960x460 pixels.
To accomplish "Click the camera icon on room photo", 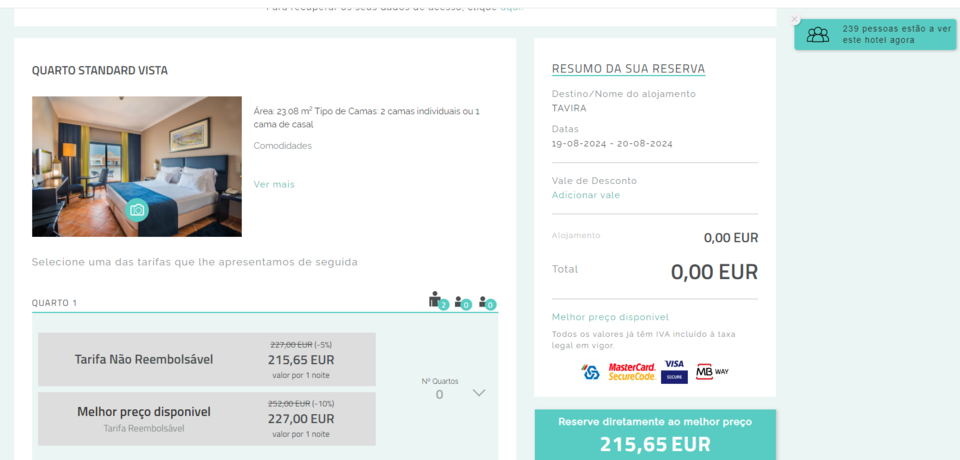I will (x=137, y=210).
